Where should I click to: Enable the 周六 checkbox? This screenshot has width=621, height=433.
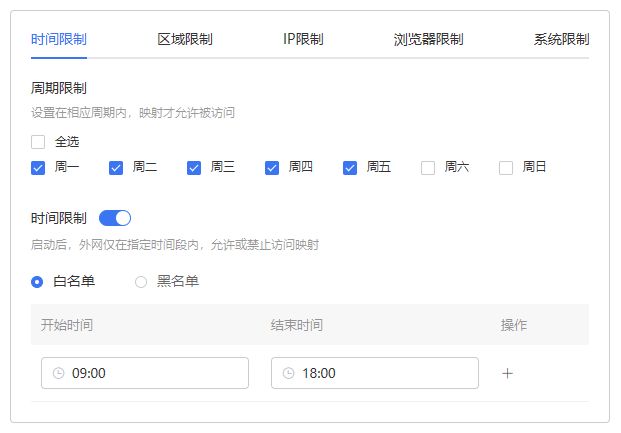[x=428, y=168]
